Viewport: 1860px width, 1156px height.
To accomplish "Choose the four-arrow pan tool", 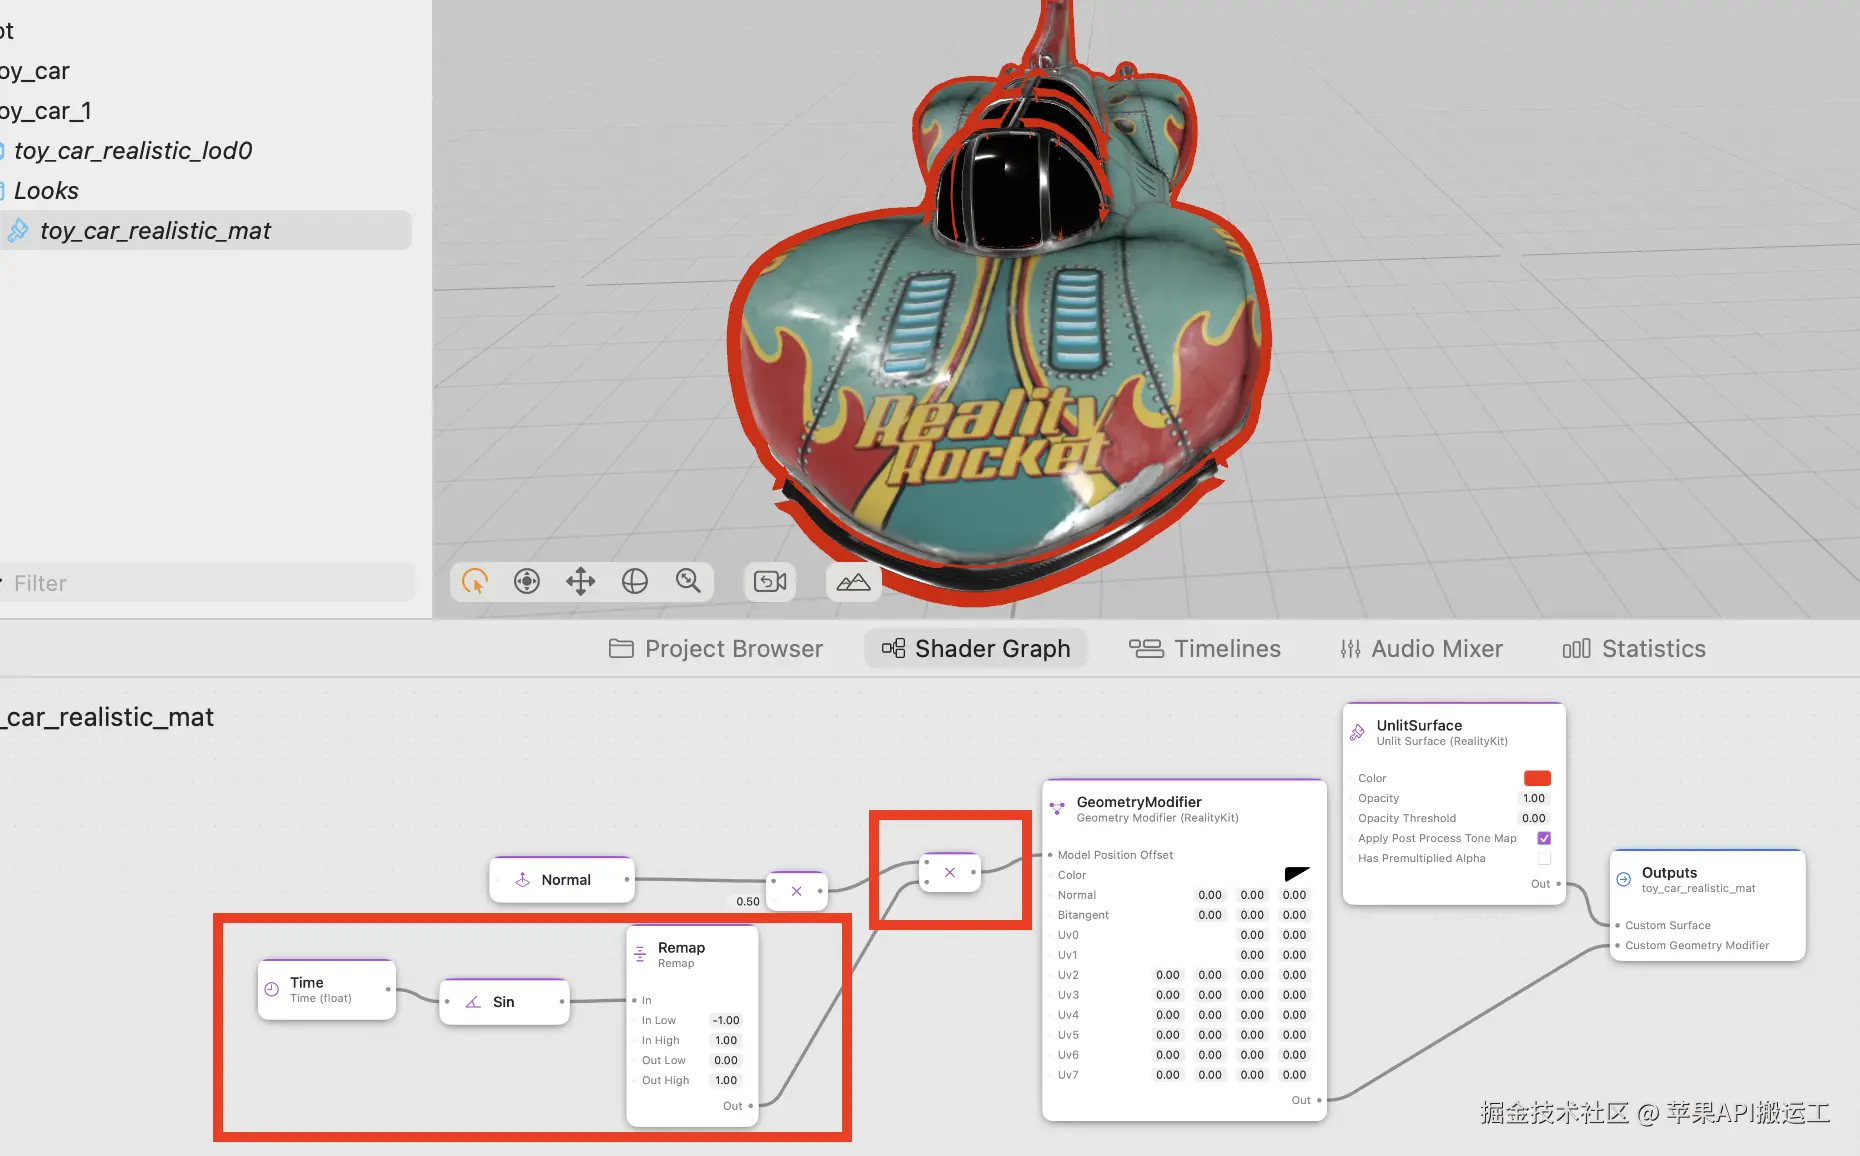I will 581,581.
